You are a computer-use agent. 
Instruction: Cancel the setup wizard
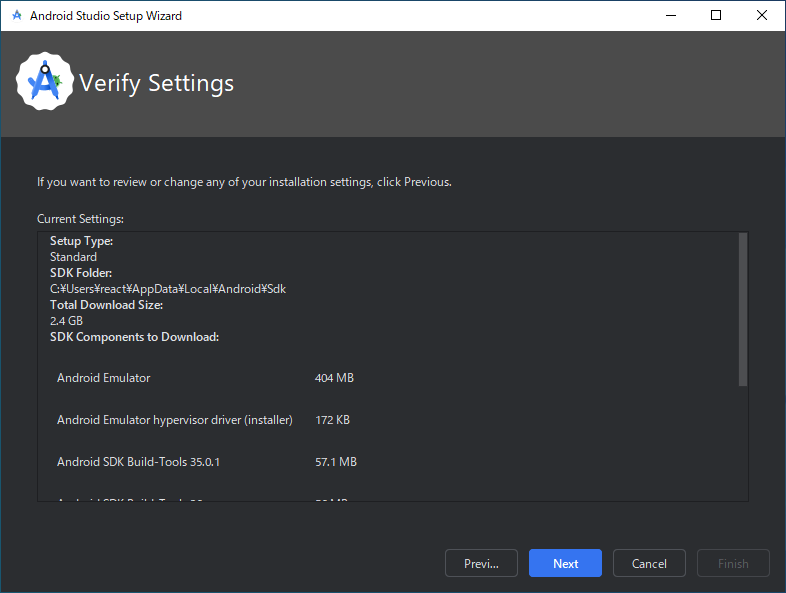coord(649,563)
